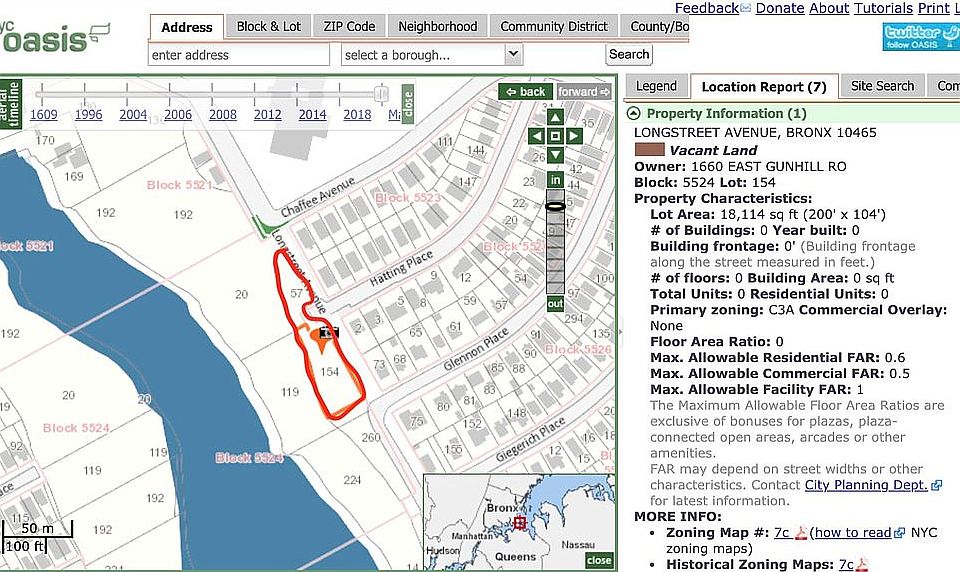
Task: Click the Search button
Action: pos(629,54)
